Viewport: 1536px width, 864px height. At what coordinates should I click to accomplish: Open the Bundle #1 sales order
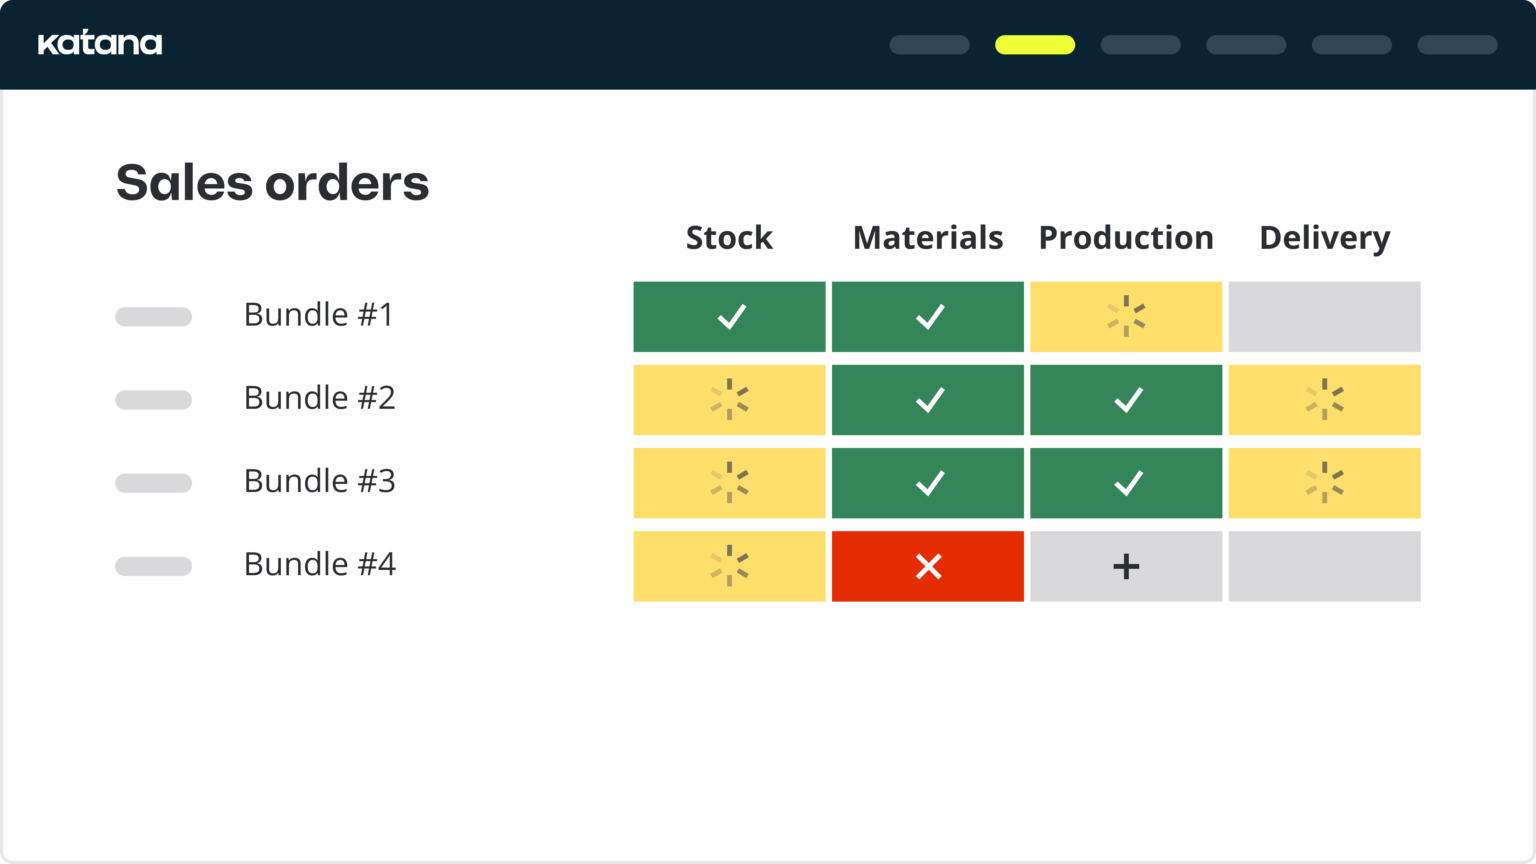click(319, 315)
